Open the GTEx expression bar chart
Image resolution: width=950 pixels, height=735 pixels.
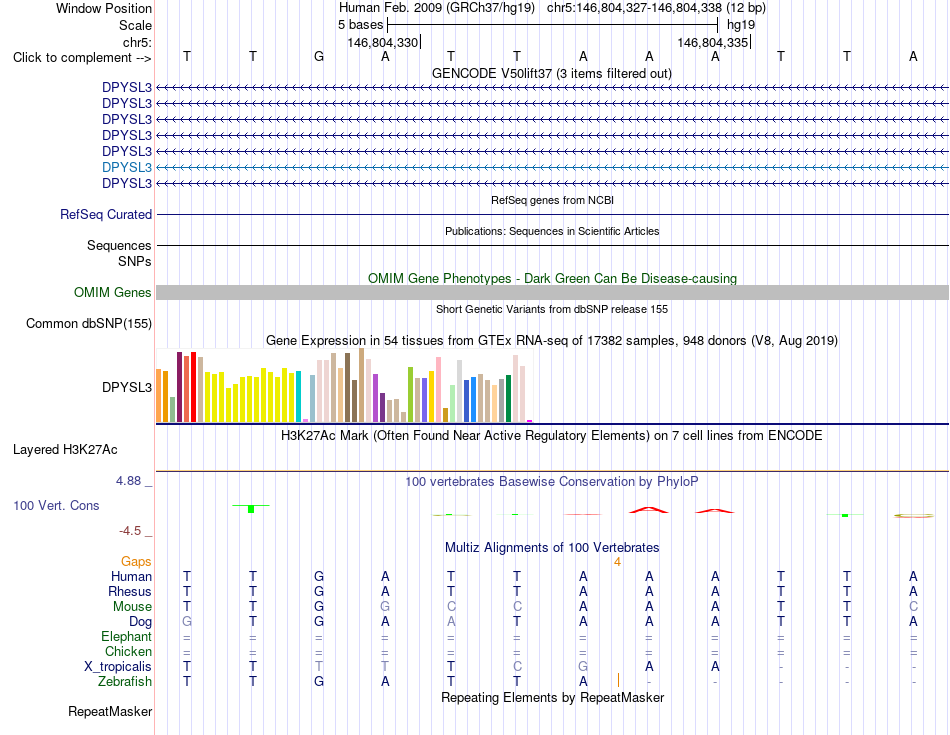point(344,385)
